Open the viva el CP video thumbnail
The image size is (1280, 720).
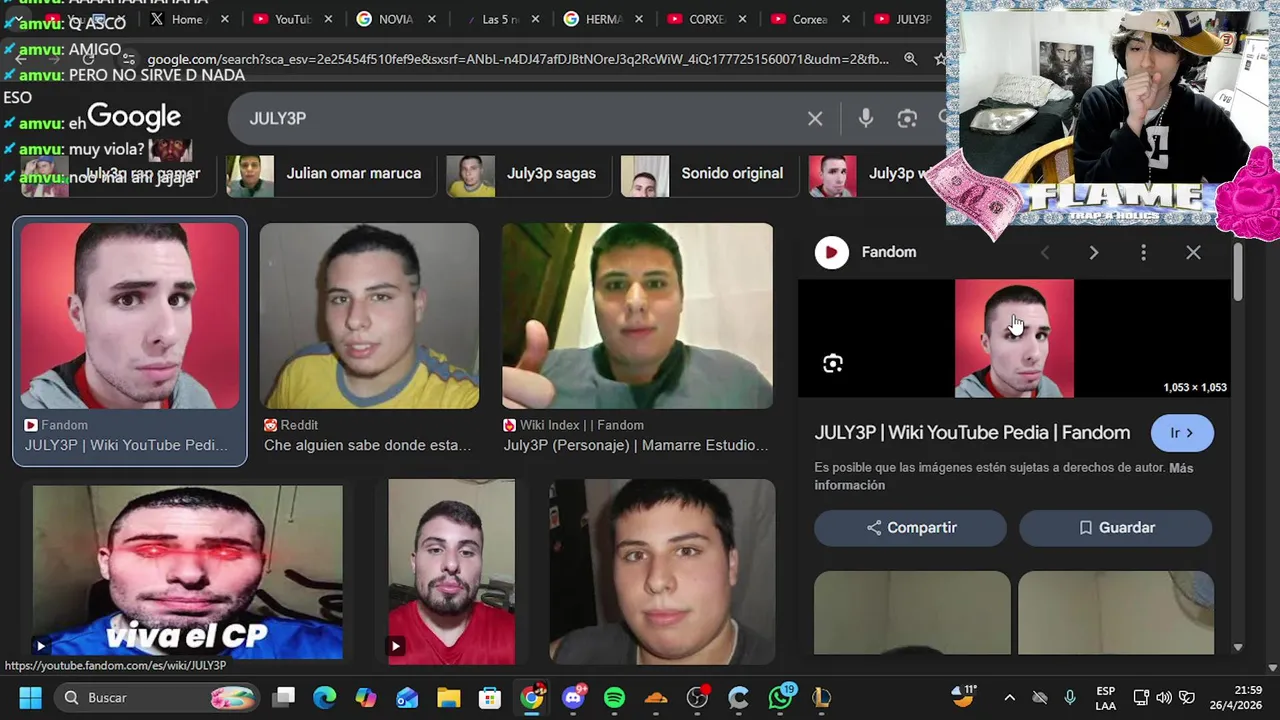coord(187,572)
